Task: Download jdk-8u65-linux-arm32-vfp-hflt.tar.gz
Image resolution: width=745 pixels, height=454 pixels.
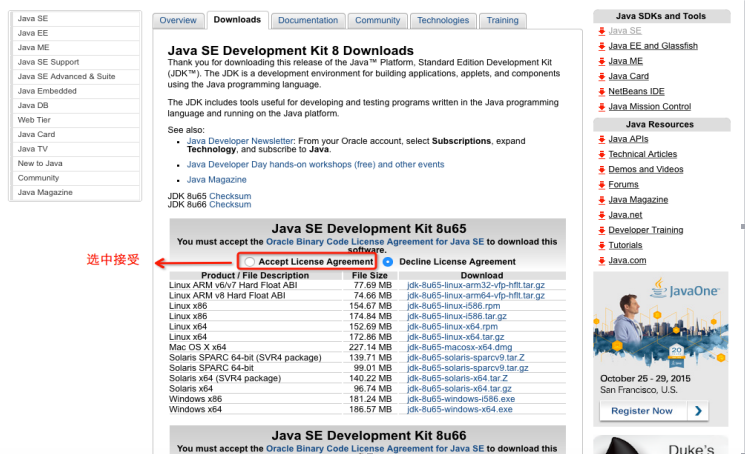Action: 476,285
